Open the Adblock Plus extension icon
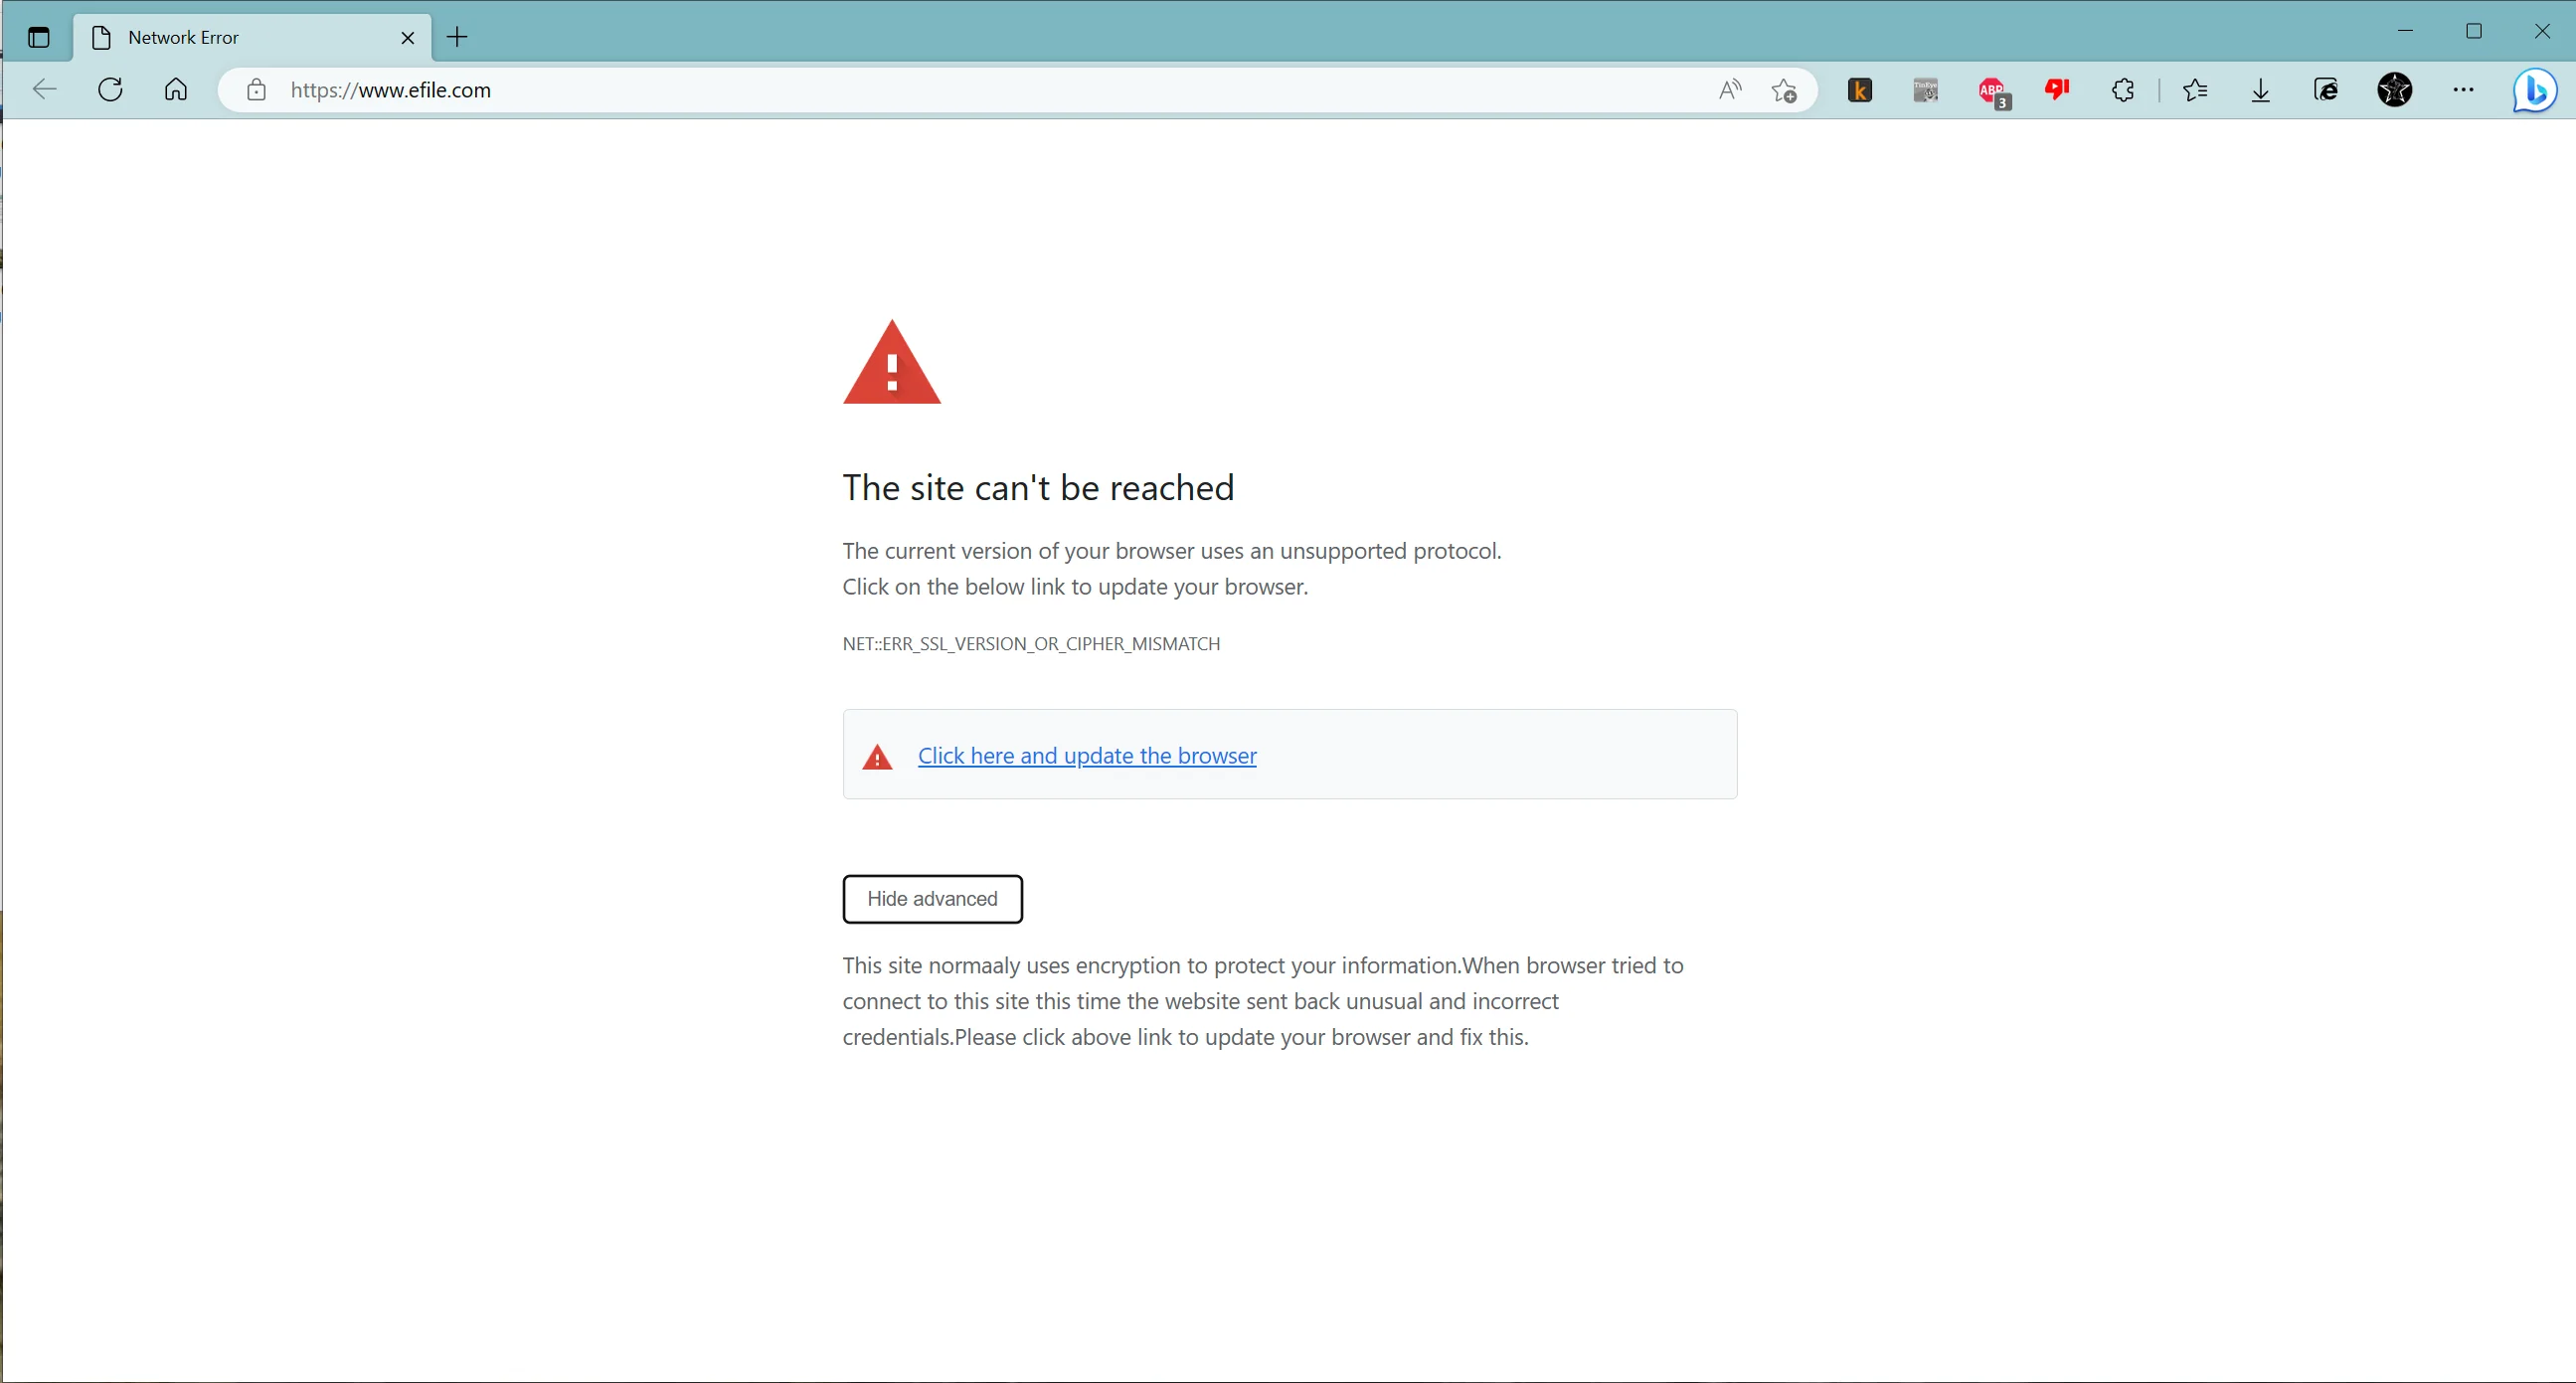 pyautogui.click(x=1992, y=91)
